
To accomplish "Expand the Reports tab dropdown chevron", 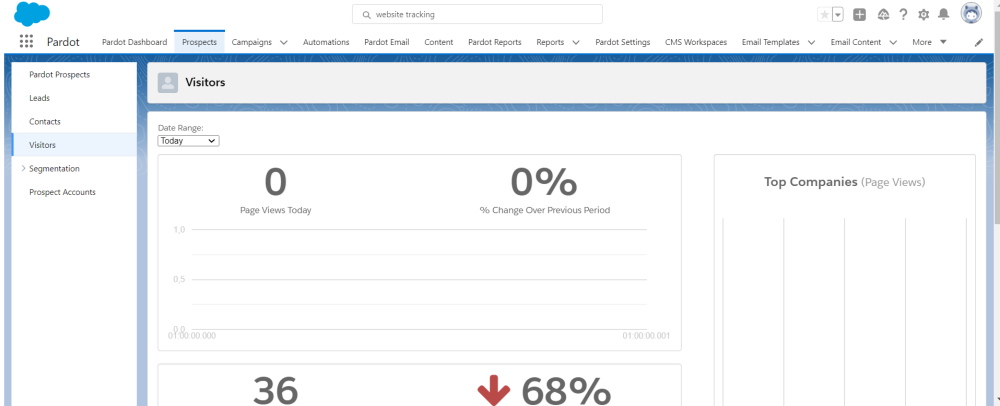I will coord(576,43).
